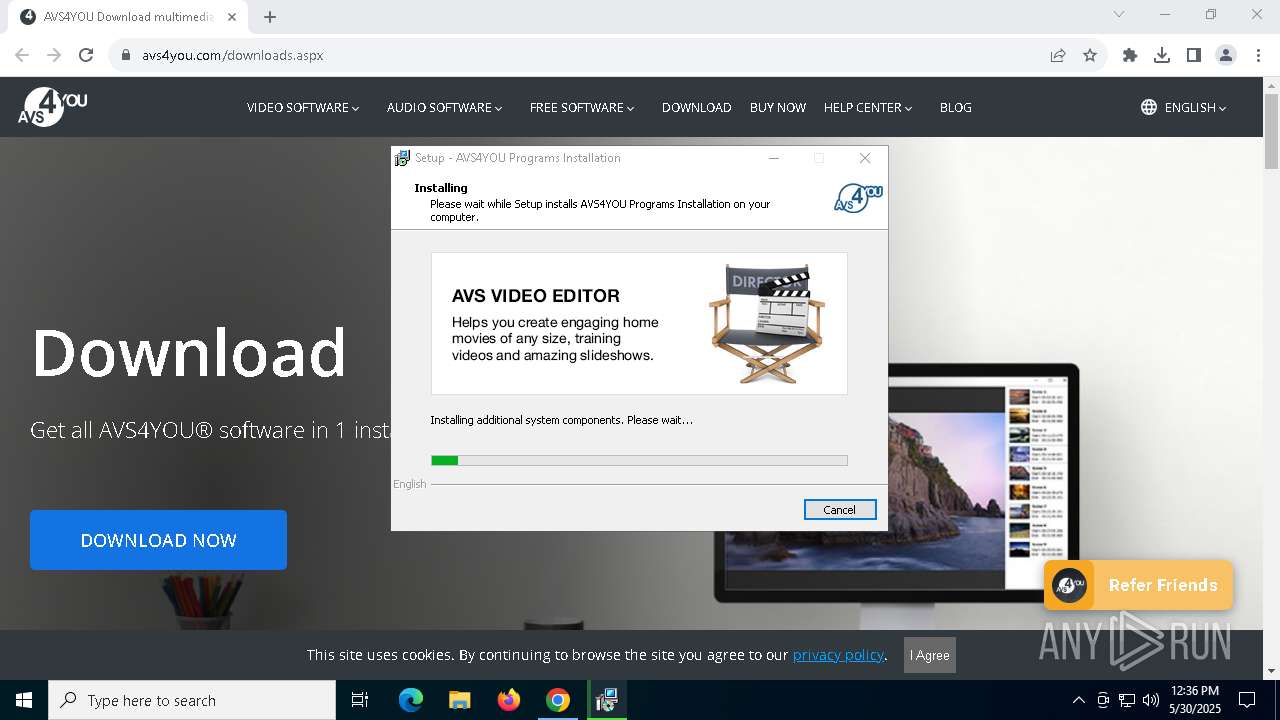The height and width of the screenshot is (720, 1280).
Task: Click the installation progress bar
Action: 639,460
